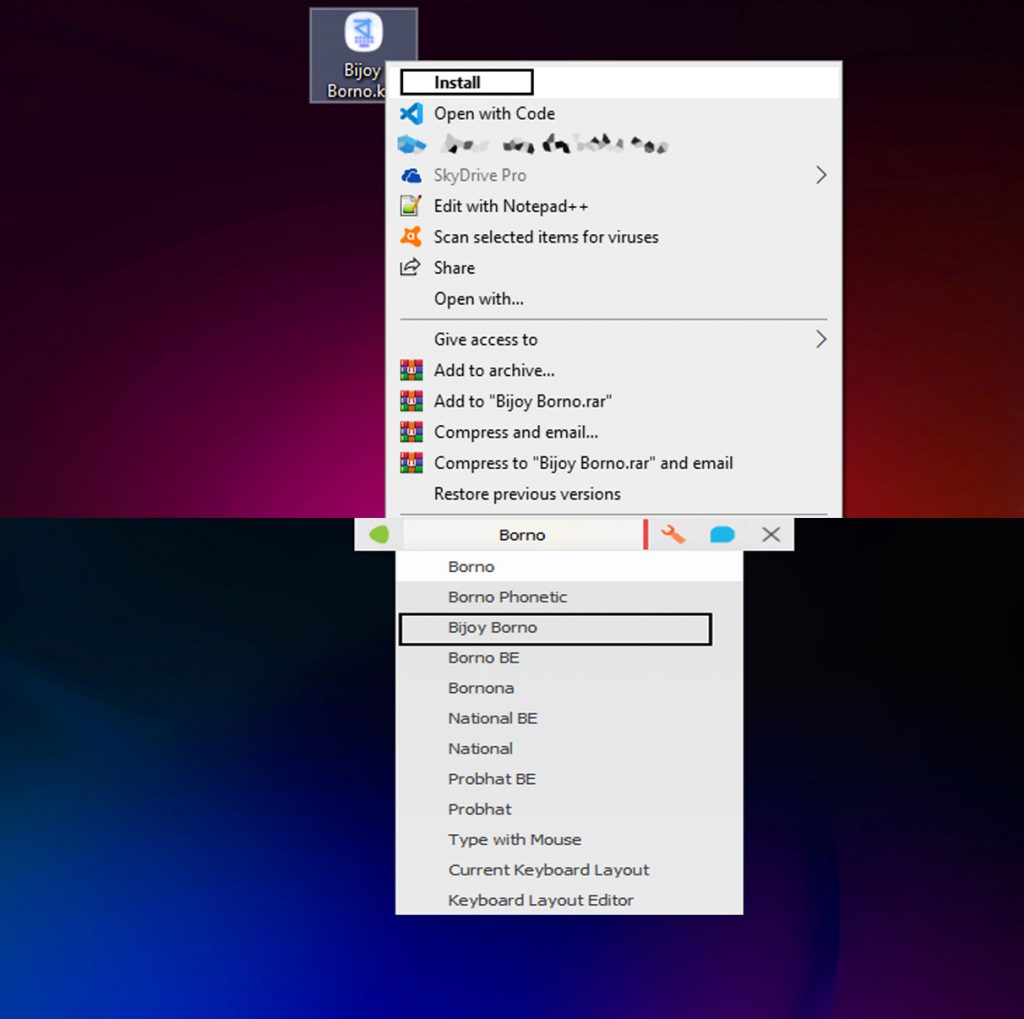The height and width of the screenshot is (1019, 1024).
Task: Click the blue chat bubble icon
Action: 722,534
